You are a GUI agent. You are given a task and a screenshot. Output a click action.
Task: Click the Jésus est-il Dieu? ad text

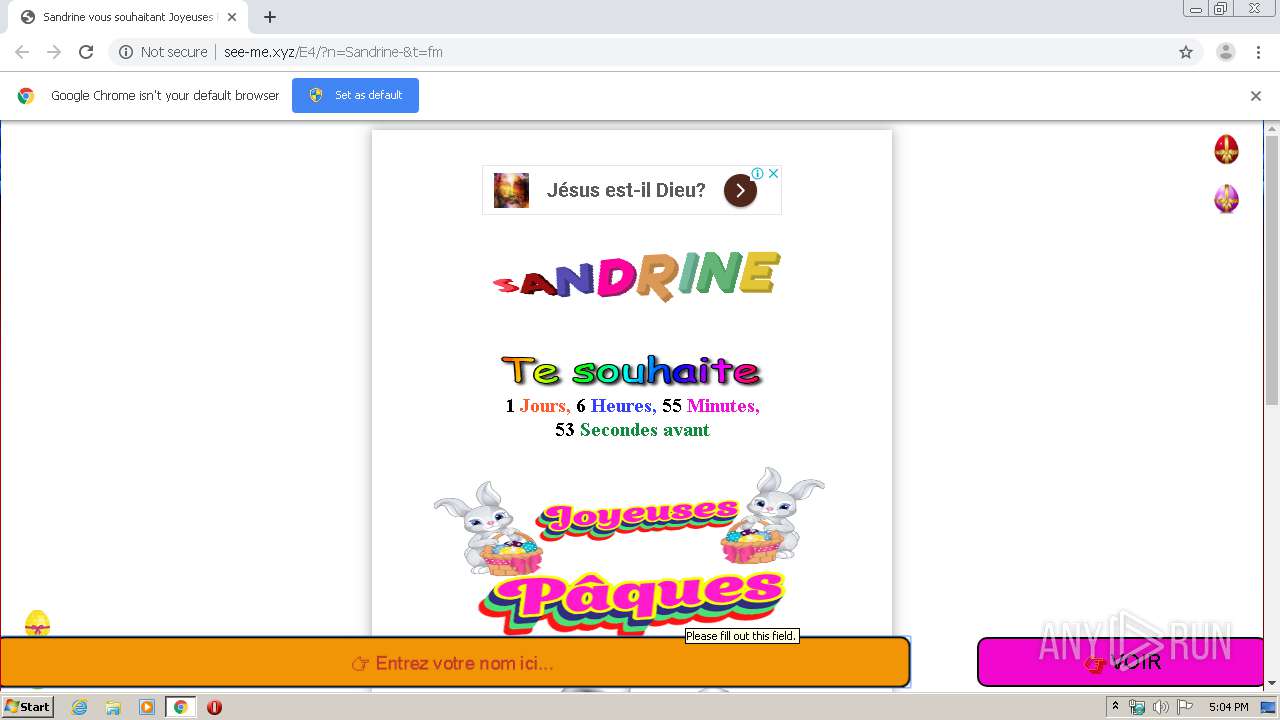(x=626, y=190)
